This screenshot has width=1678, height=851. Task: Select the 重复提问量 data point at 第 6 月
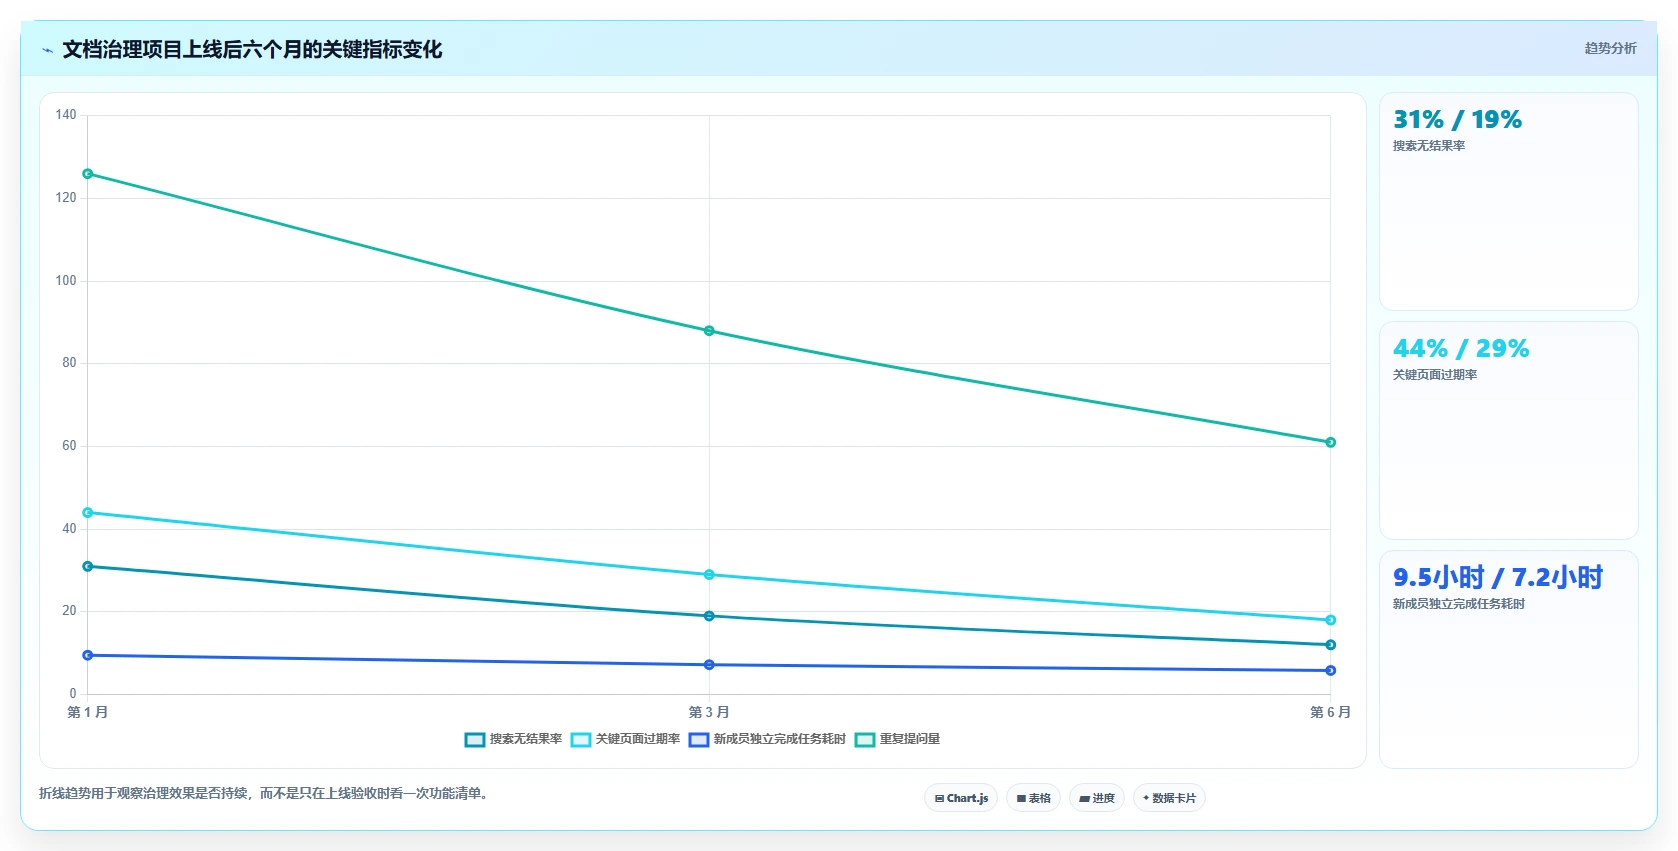(1330, 442)
